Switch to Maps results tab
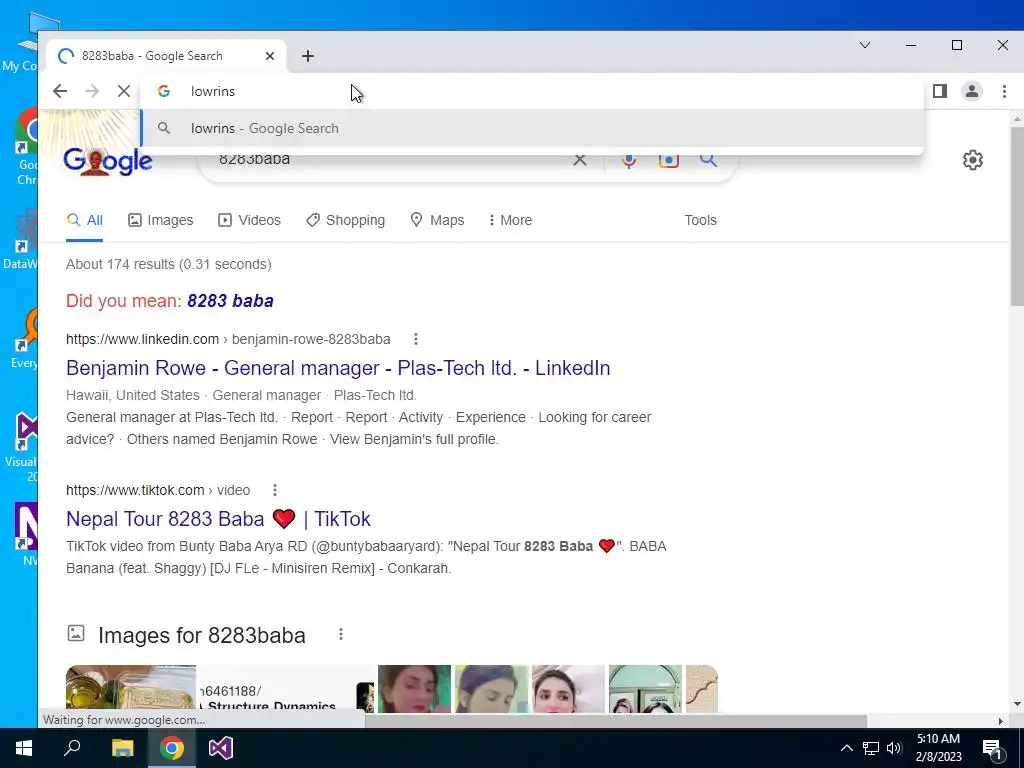This screenshot has width=1024, height=768. pyautogui.click(x=438, y=220)
